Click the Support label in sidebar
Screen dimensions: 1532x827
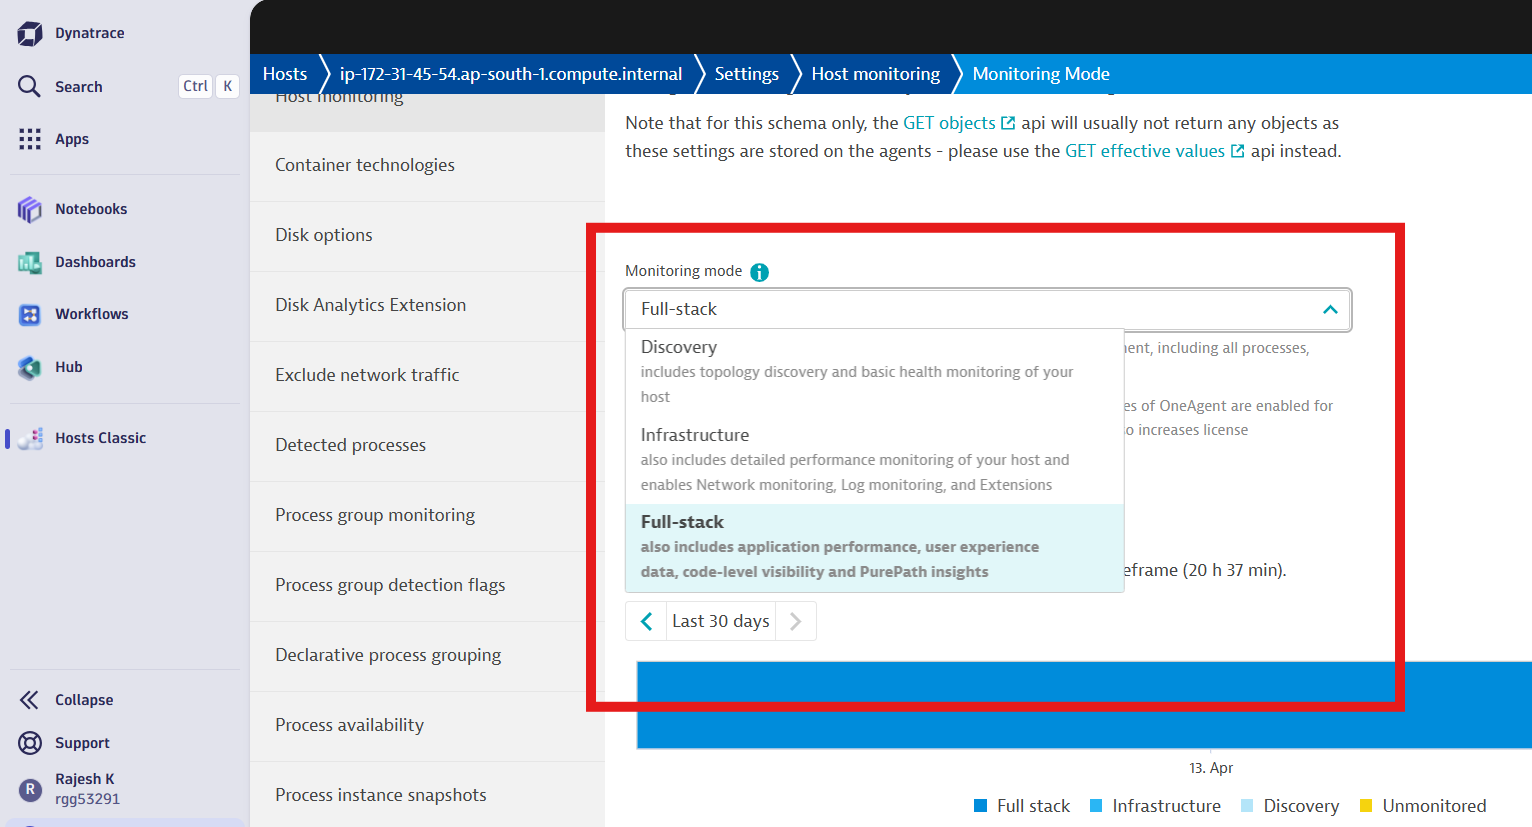click(x=82, y=743)
